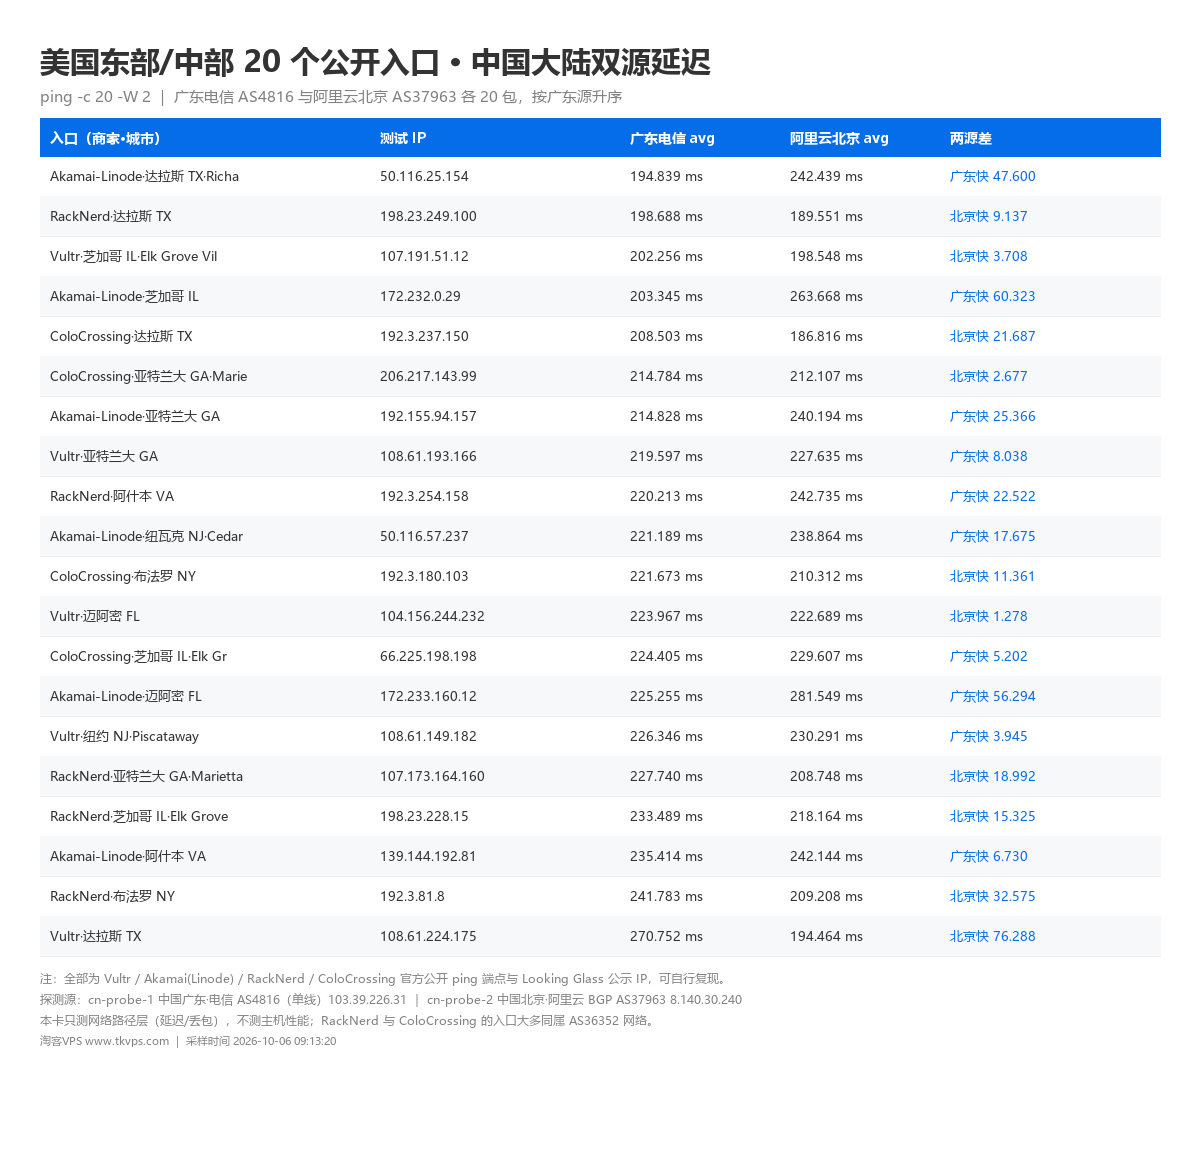Click the 采样时间 2026-10-06 09:13:20 timestamp
Viewport: 1200px width, 1158px height.
[x=261, y=1041]
